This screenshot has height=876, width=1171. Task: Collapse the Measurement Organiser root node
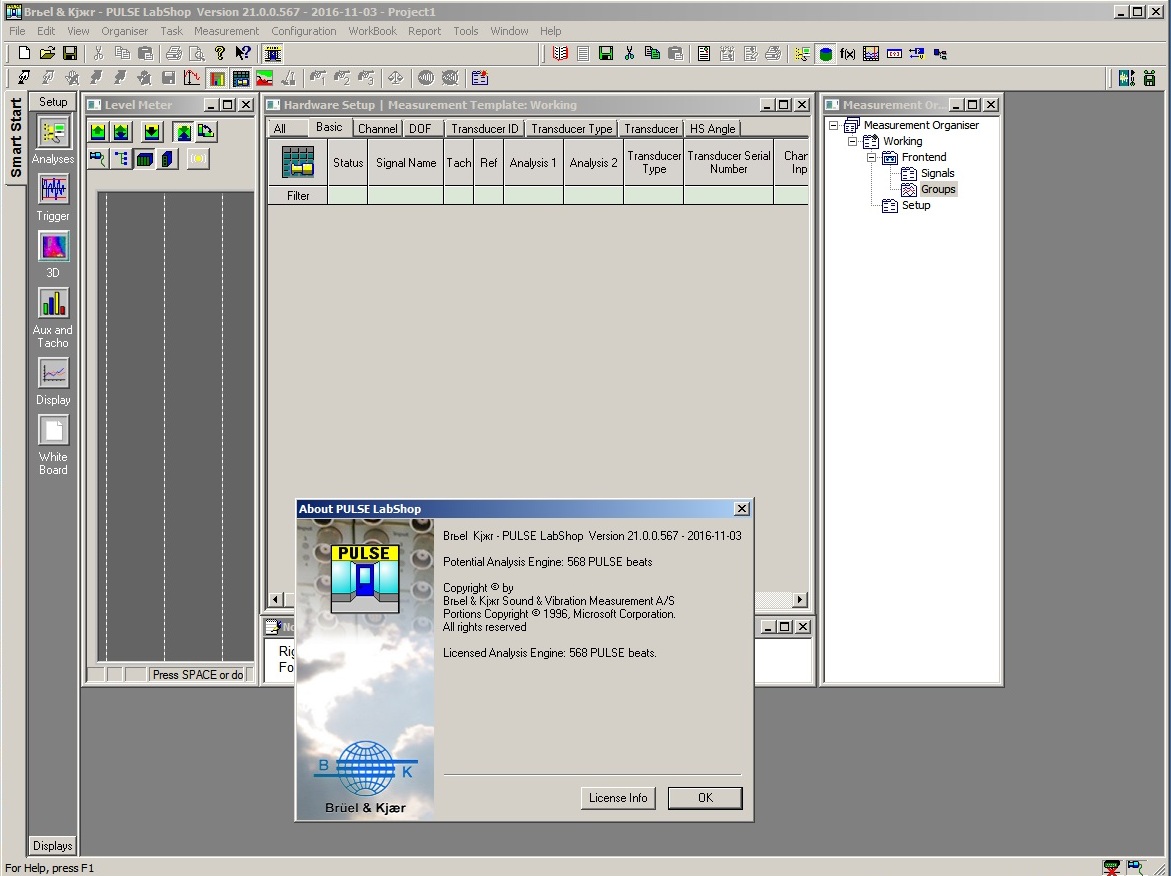pyautogui.click(x=834, y=125)
